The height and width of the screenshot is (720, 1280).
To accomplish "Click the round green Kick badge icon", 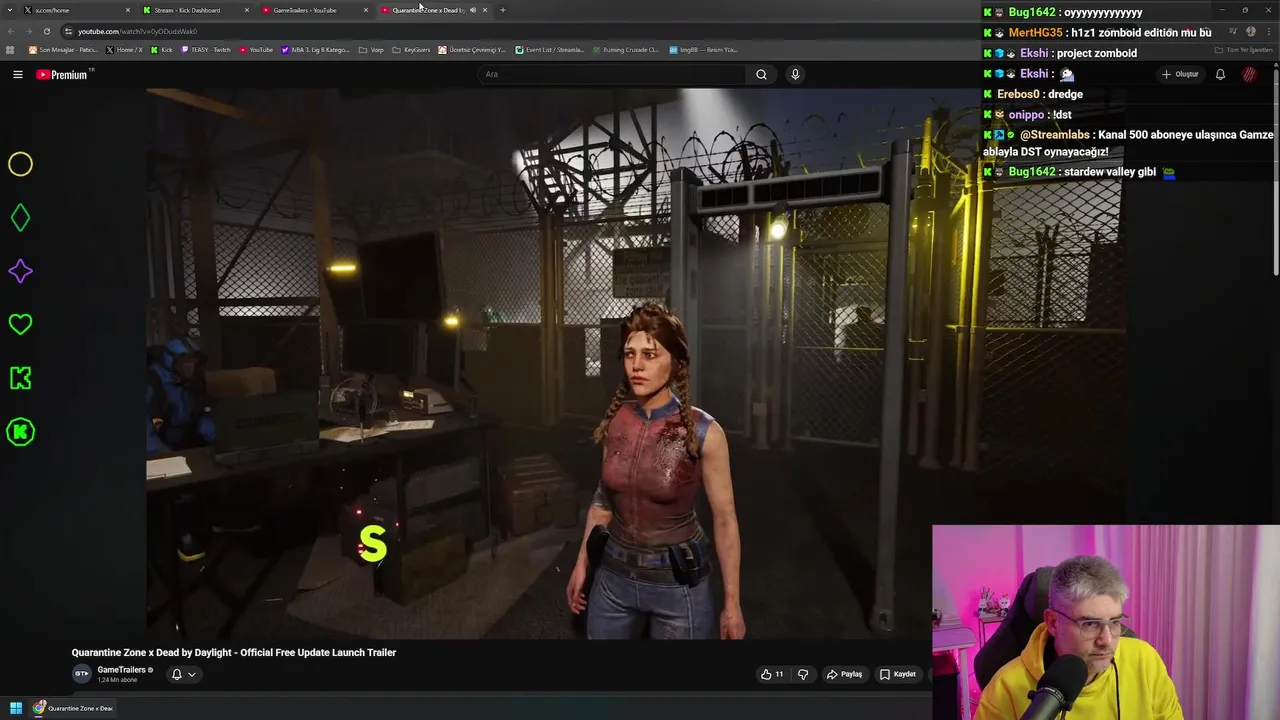I will coord(20,432).
